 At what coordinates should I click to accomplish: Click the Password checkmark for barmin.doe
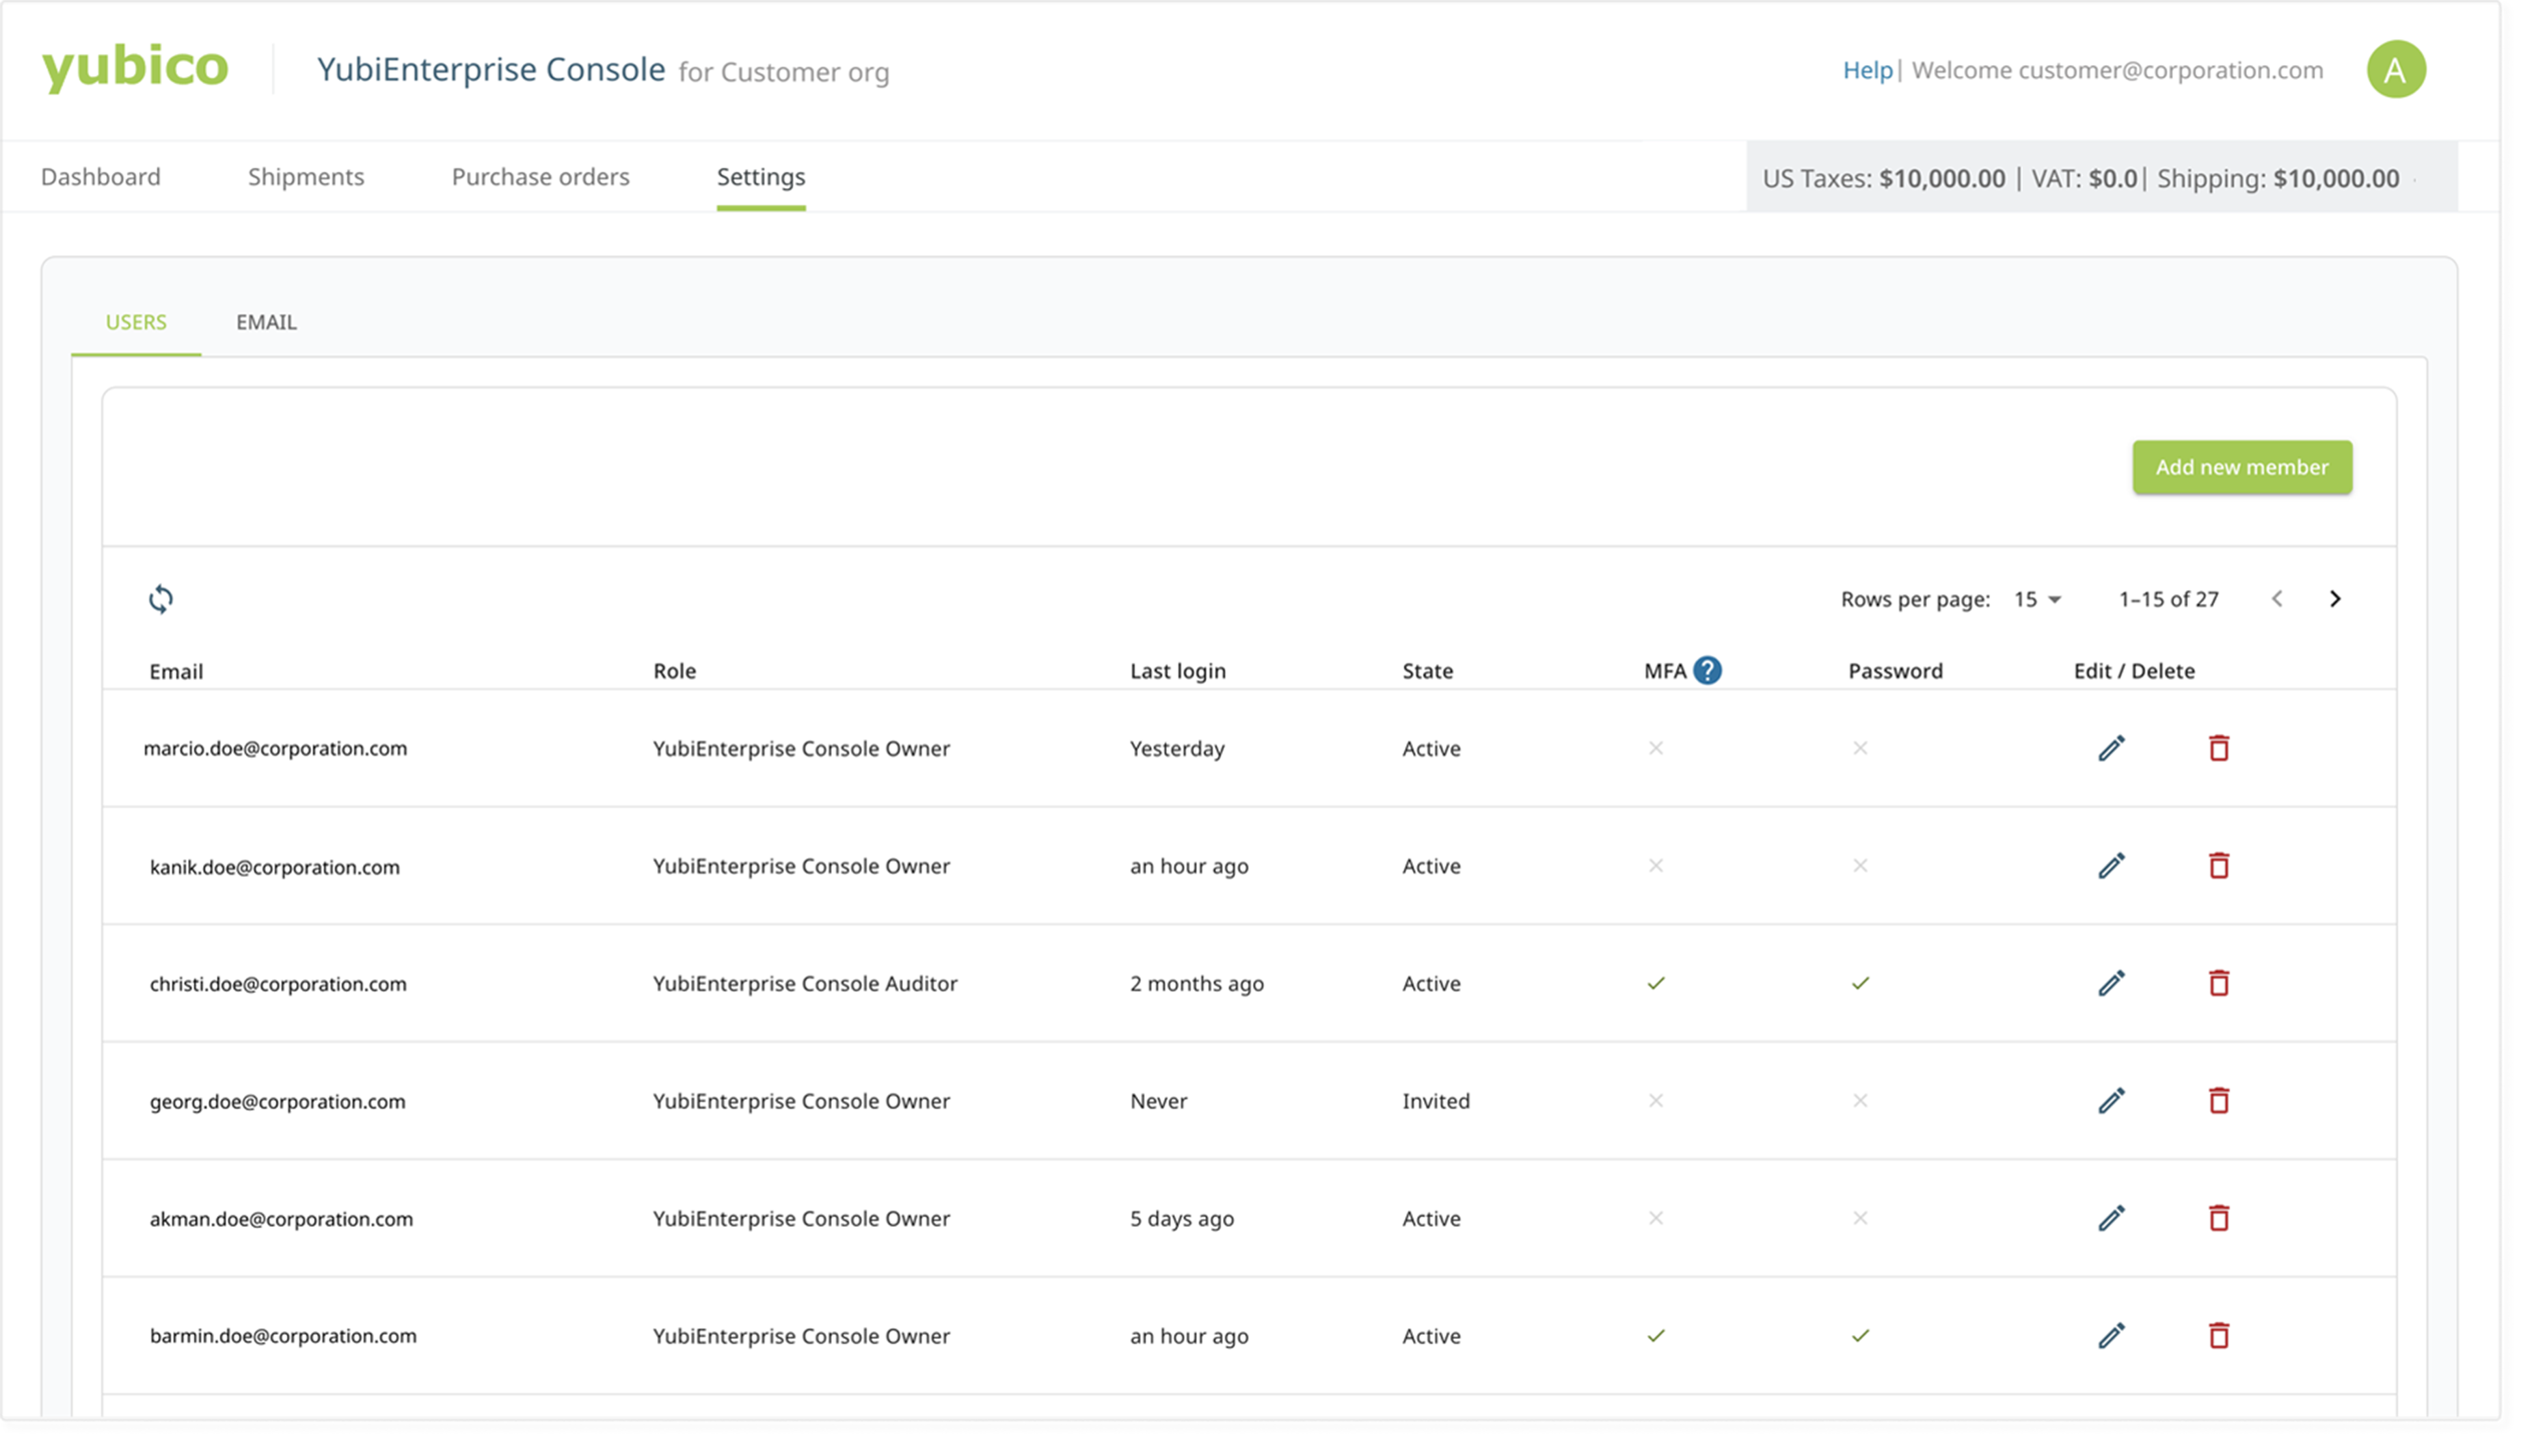[x=1860, y=1336]
